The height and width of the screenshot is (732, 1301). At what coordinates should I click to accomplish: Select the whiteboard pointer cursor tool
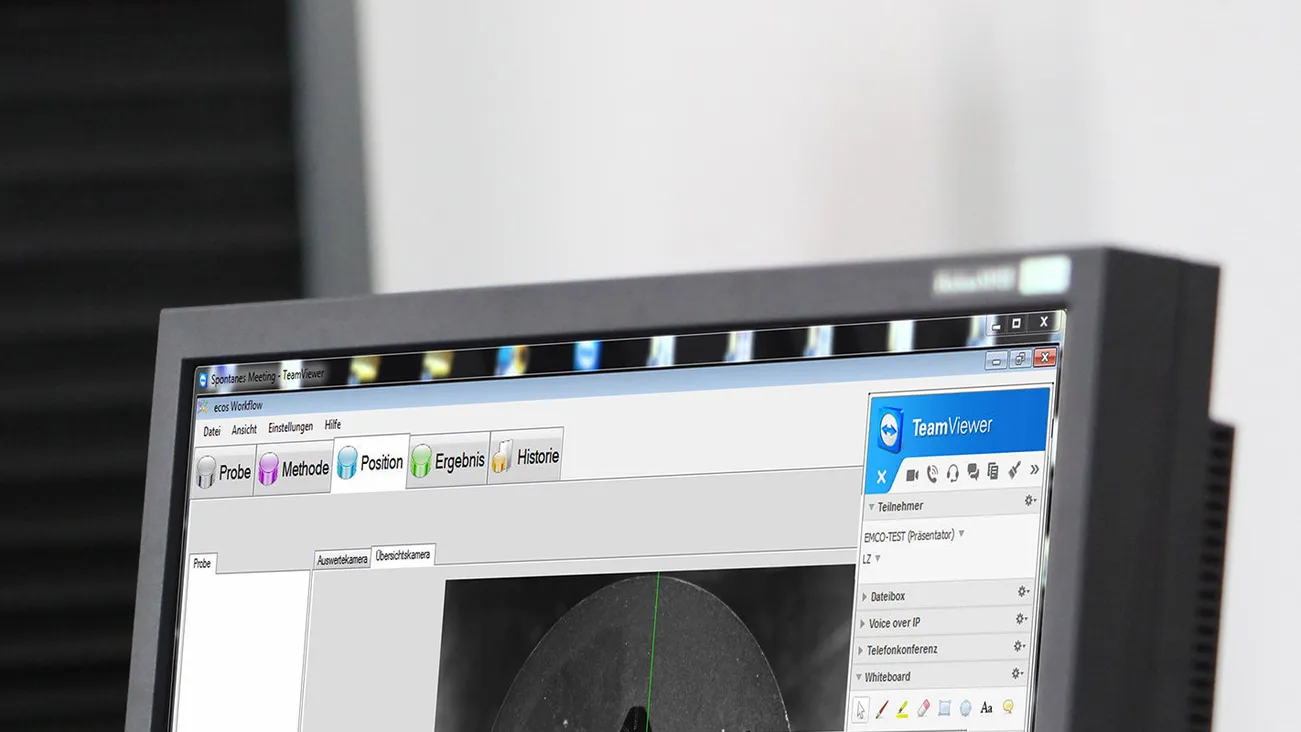coord(861,711)
